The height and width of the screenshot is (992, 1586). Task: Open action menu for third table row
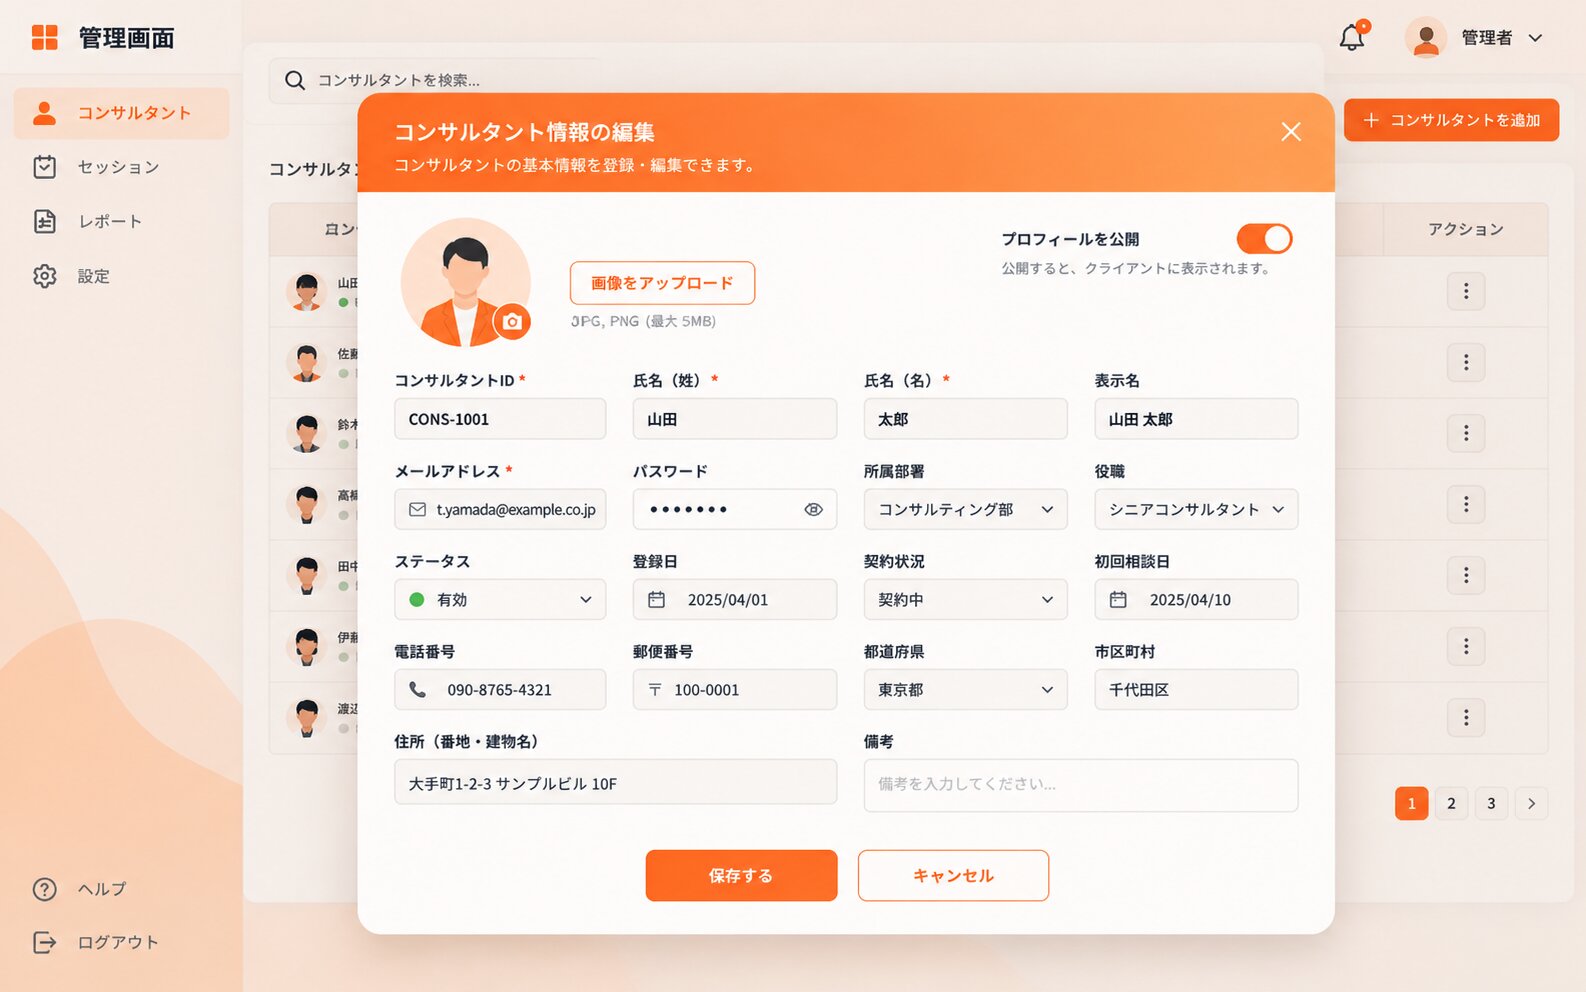1466,433
